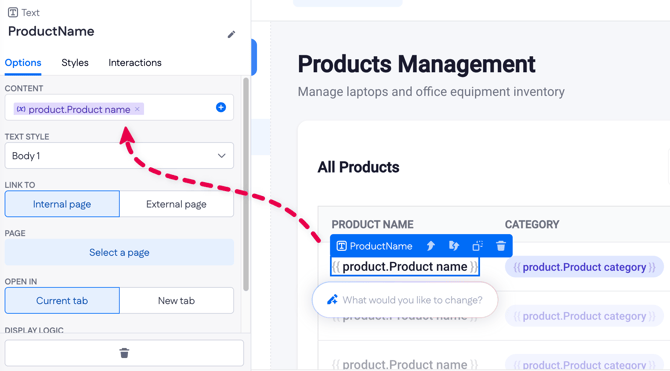
Task: Duplicate the ProductName element
Action: (477, 246)
